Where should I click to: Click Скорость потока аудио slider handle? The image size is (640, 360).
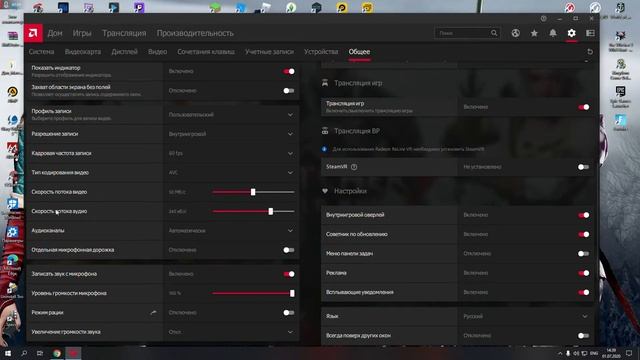tap(271, 211)
